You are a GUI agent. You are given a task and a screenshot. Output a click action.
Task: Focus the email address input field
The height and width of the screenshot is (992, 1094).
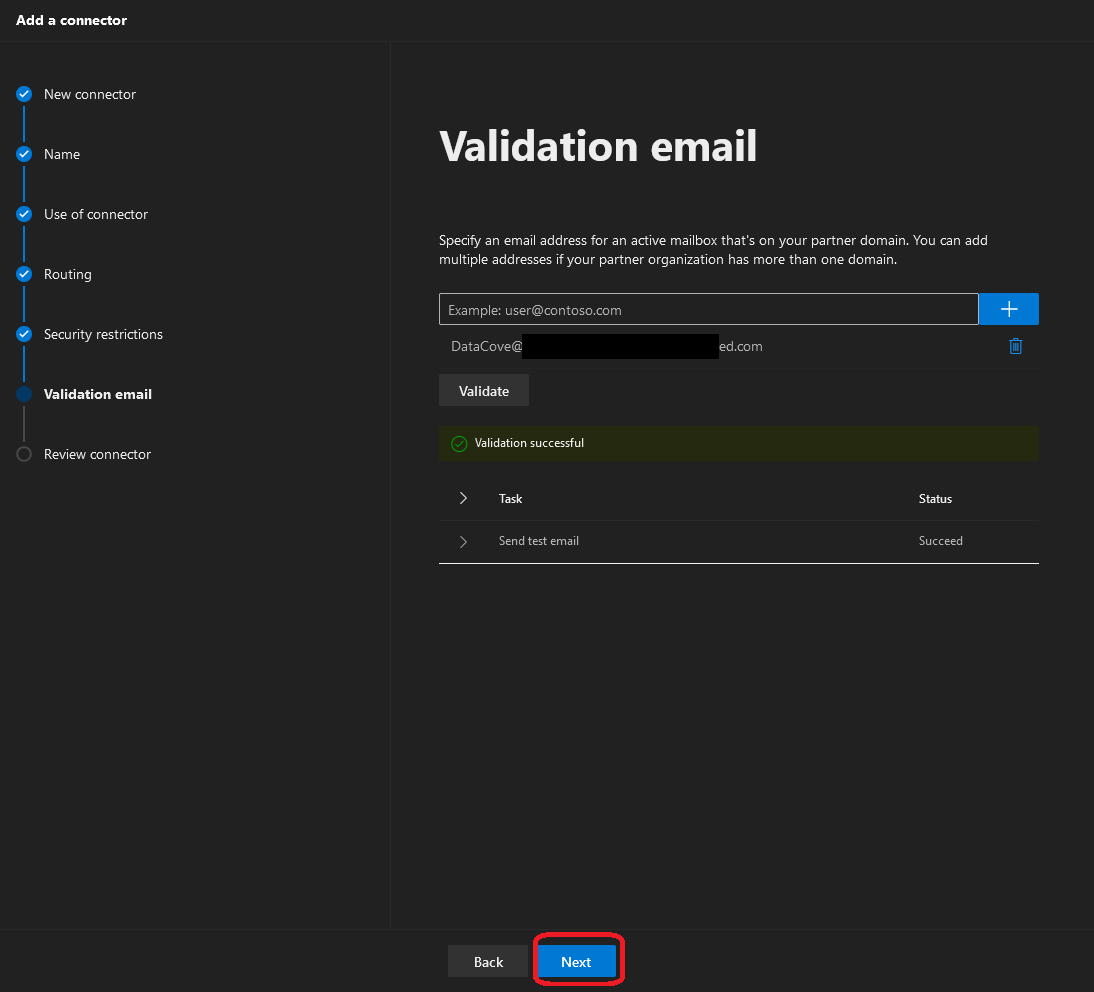click(708, 310)
